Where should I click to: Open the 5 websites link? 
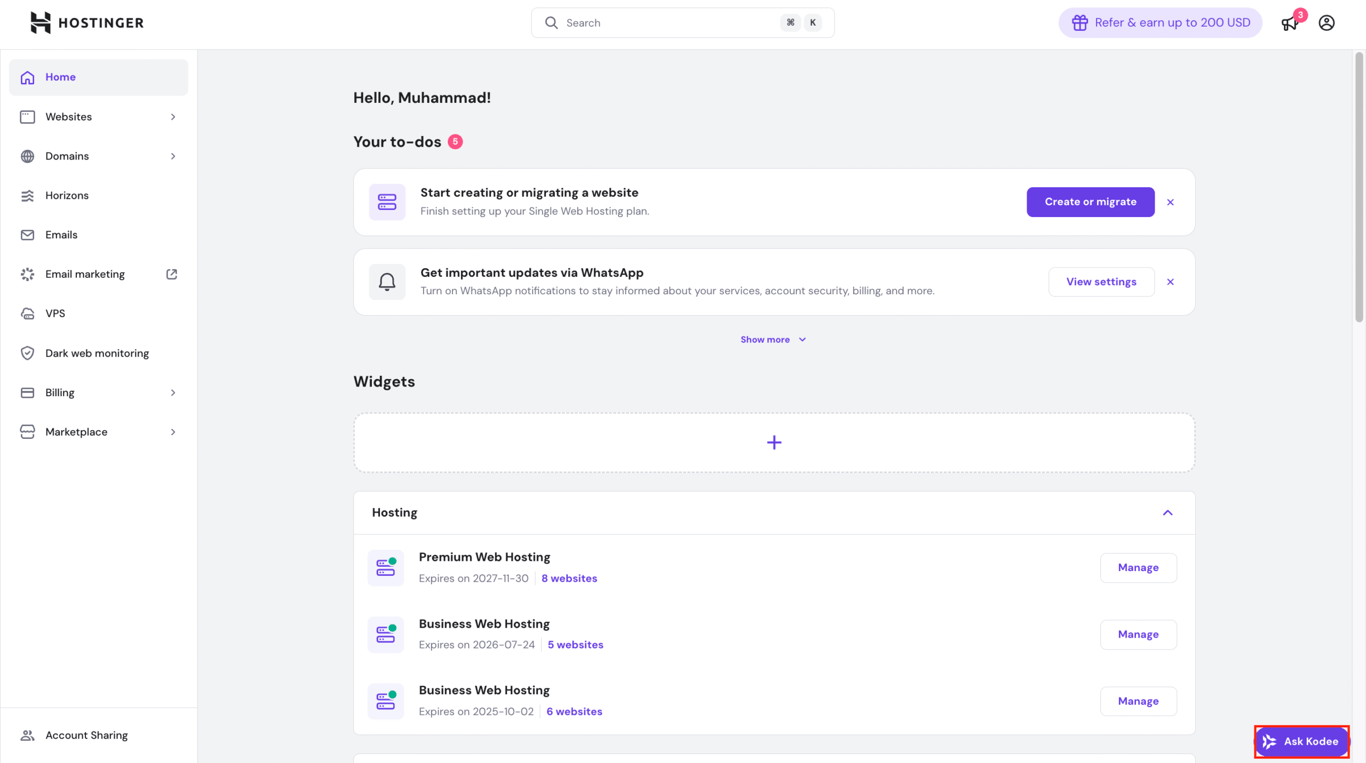[x=575, y=645]
